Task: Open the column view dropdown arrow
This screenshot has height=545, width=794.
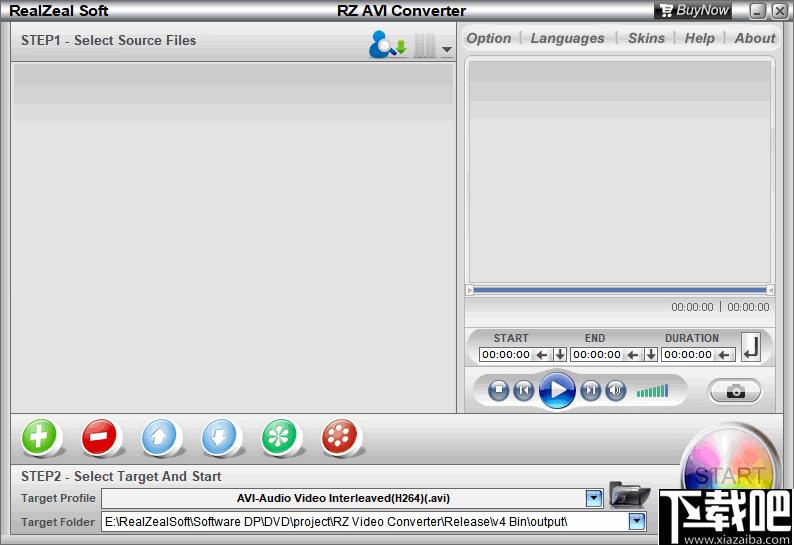Action: [x=447, y=49]
